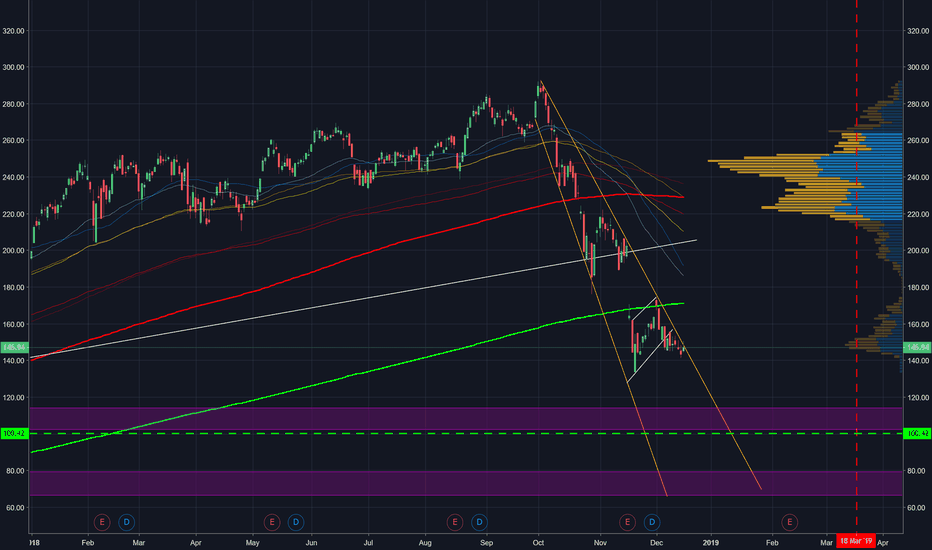Click the right green '100.42' price label
The image size is (932, 550).
click(x=917, y=433)
